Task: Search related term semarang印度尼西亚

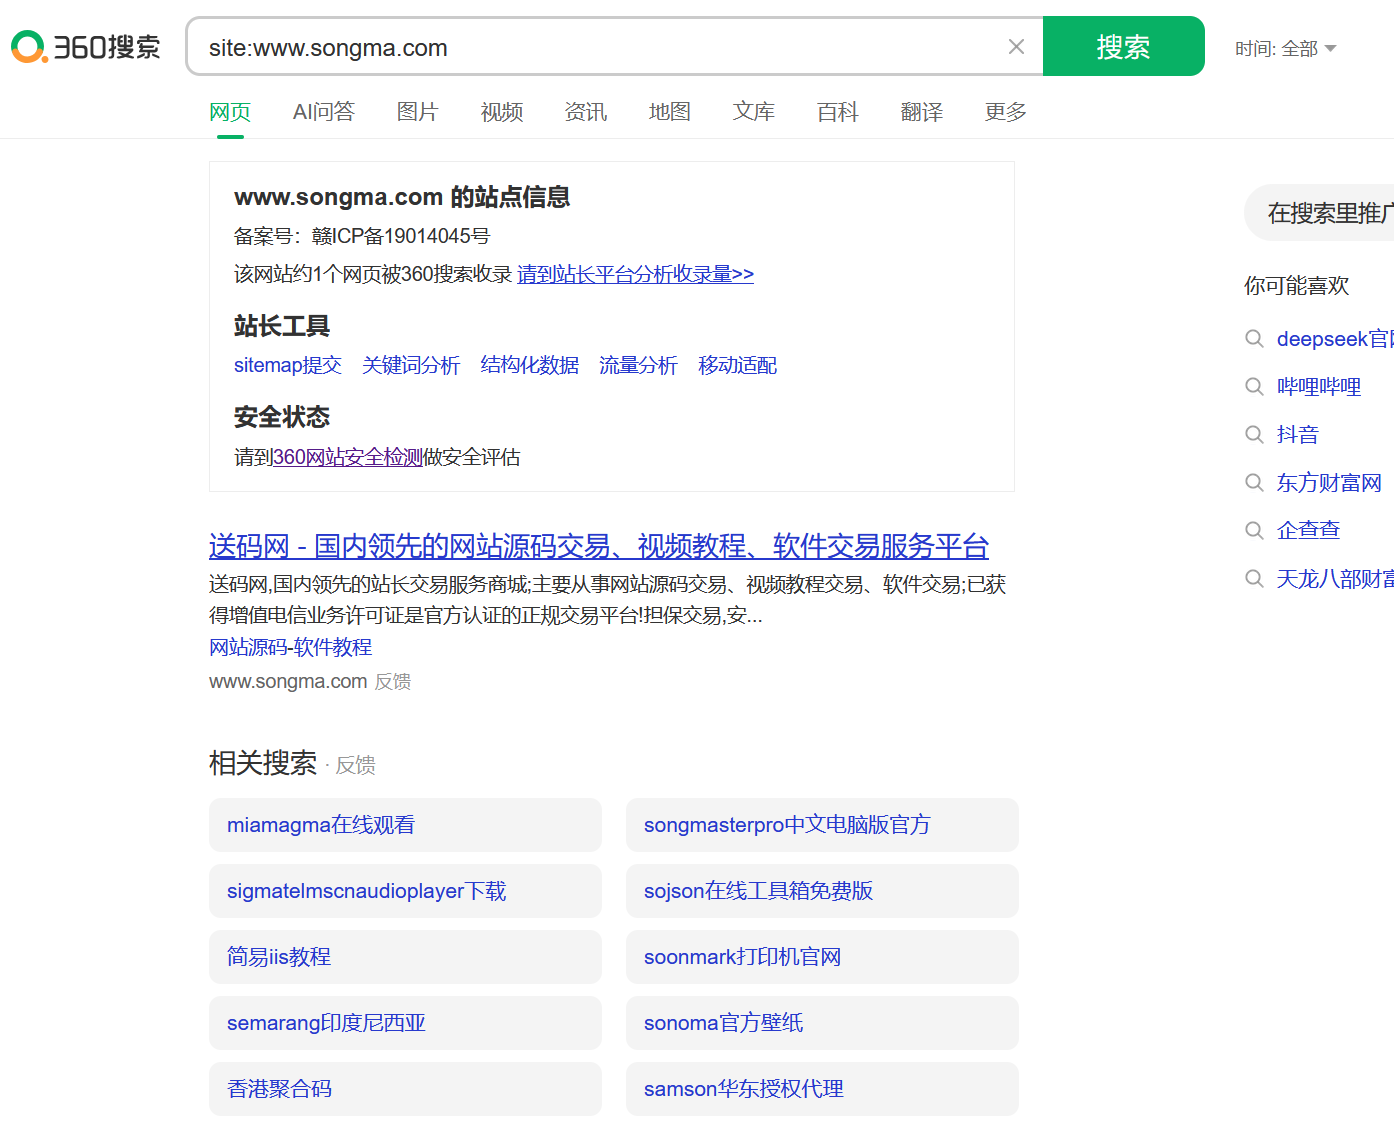Action: tap(405, 1023)
